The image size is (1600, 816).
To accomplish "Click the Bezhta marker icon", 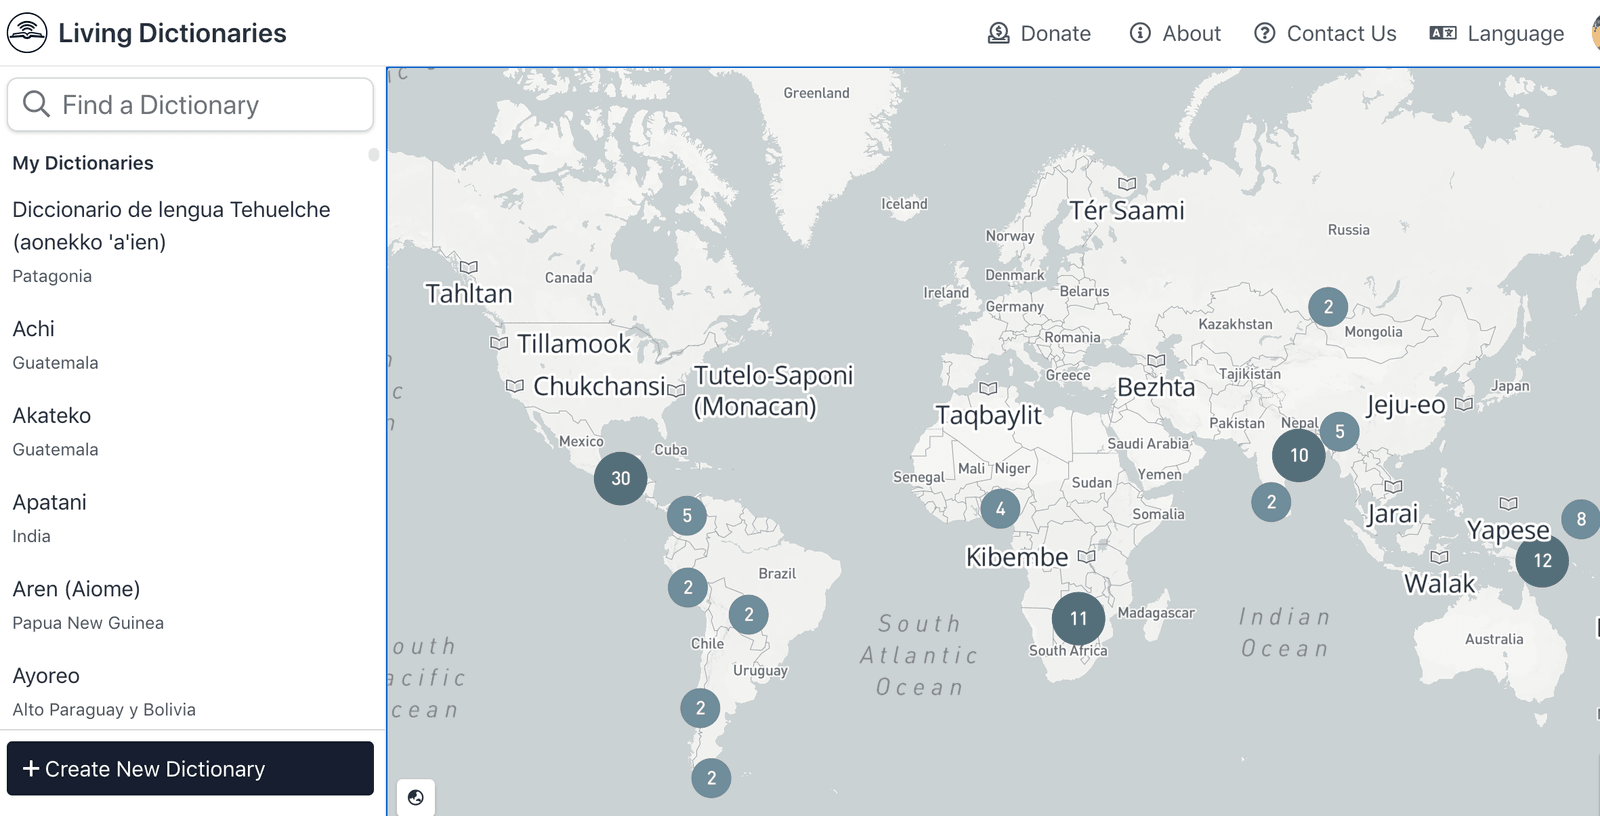I will tap(1156, 361).
